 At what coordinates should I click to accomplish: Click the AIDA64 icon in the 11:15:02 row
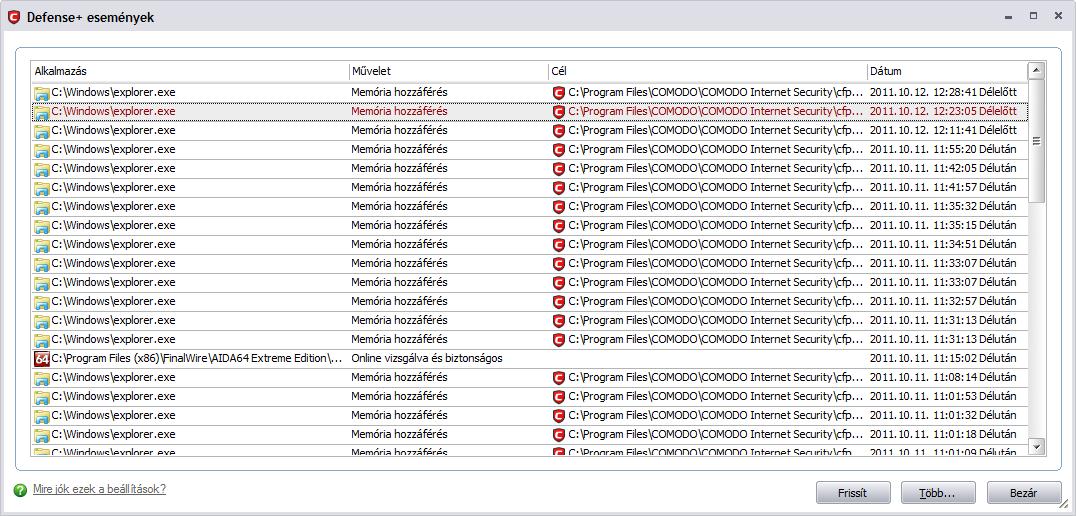click(42, 359)
